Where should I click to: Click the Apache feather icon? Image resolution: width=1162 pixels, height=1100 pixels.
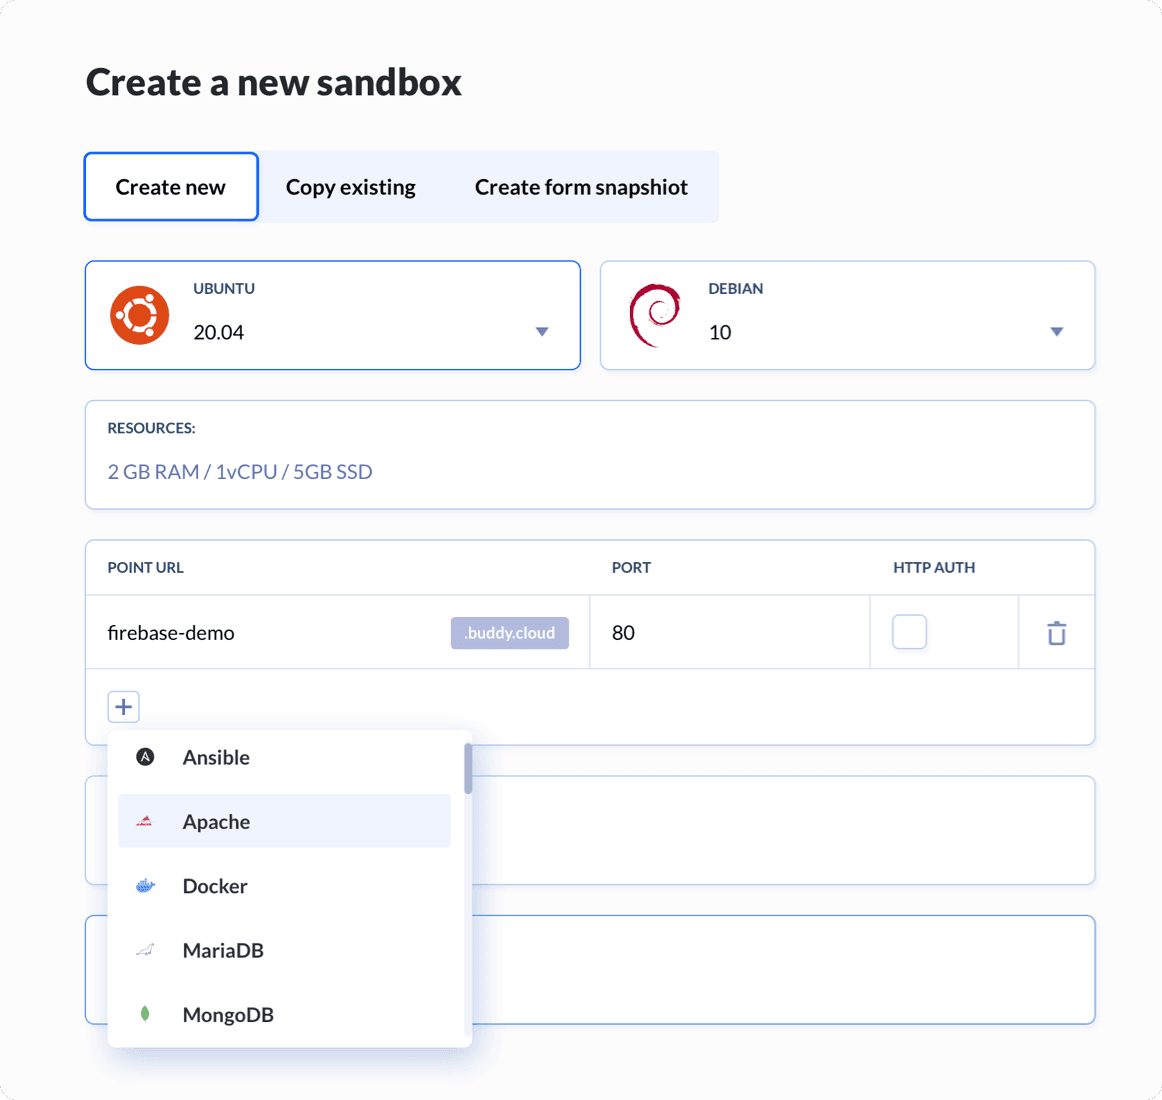coord(145,822)
